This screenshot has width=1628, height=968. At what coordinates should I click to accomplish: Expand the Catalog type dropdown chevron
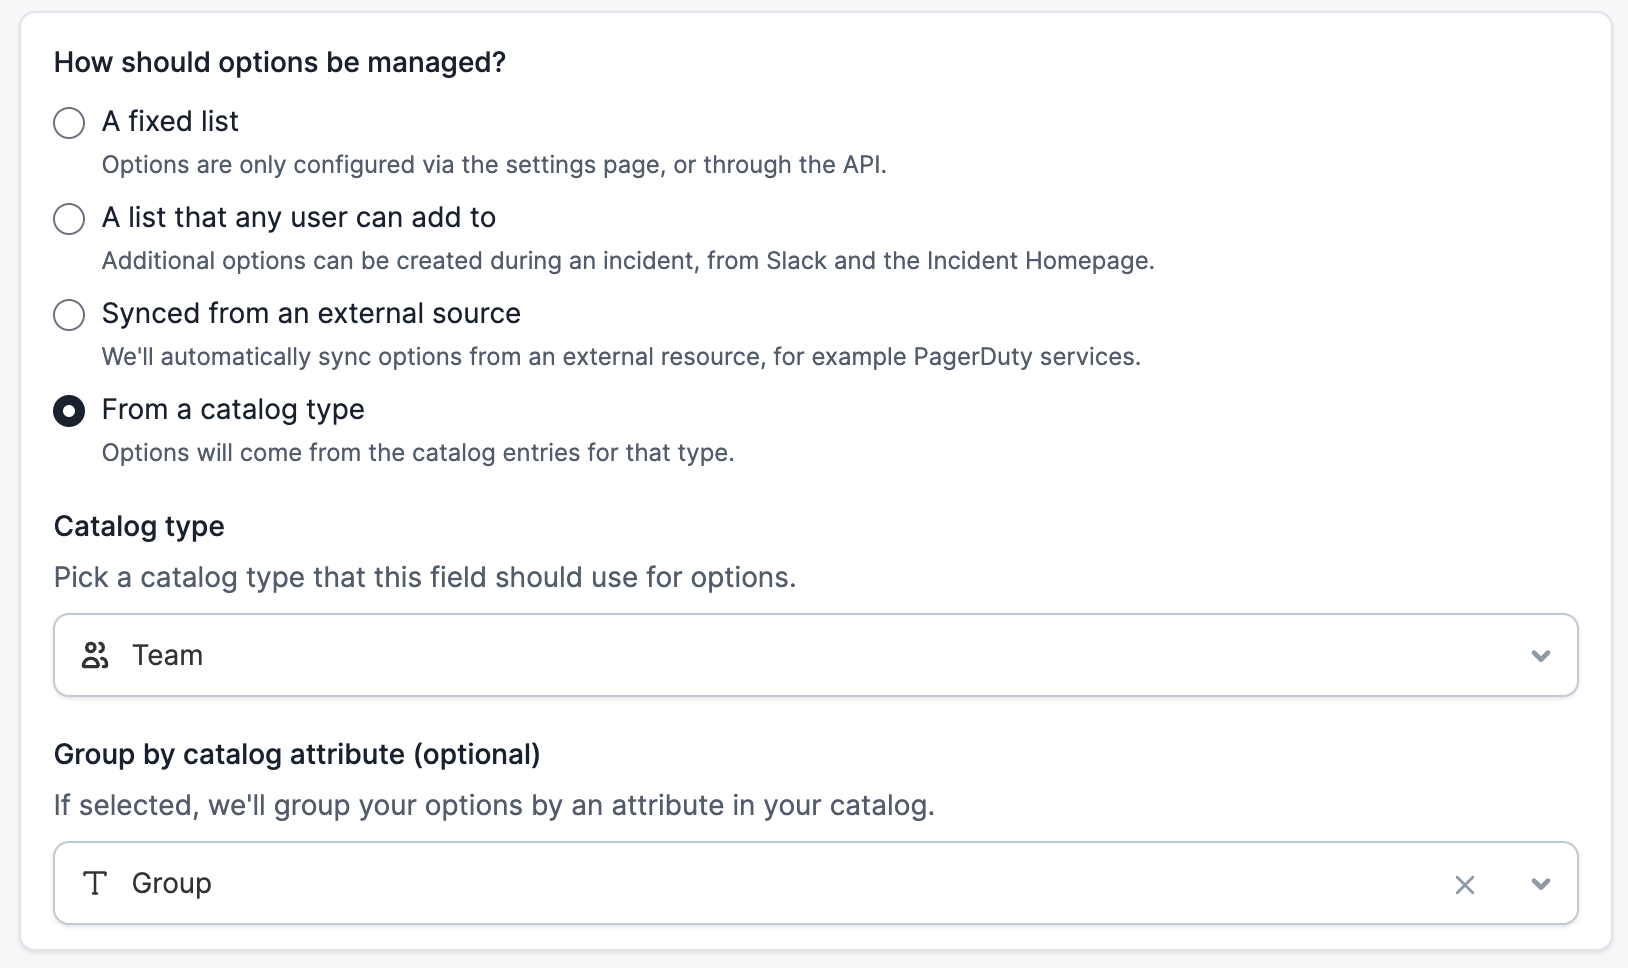point(1541,656)
